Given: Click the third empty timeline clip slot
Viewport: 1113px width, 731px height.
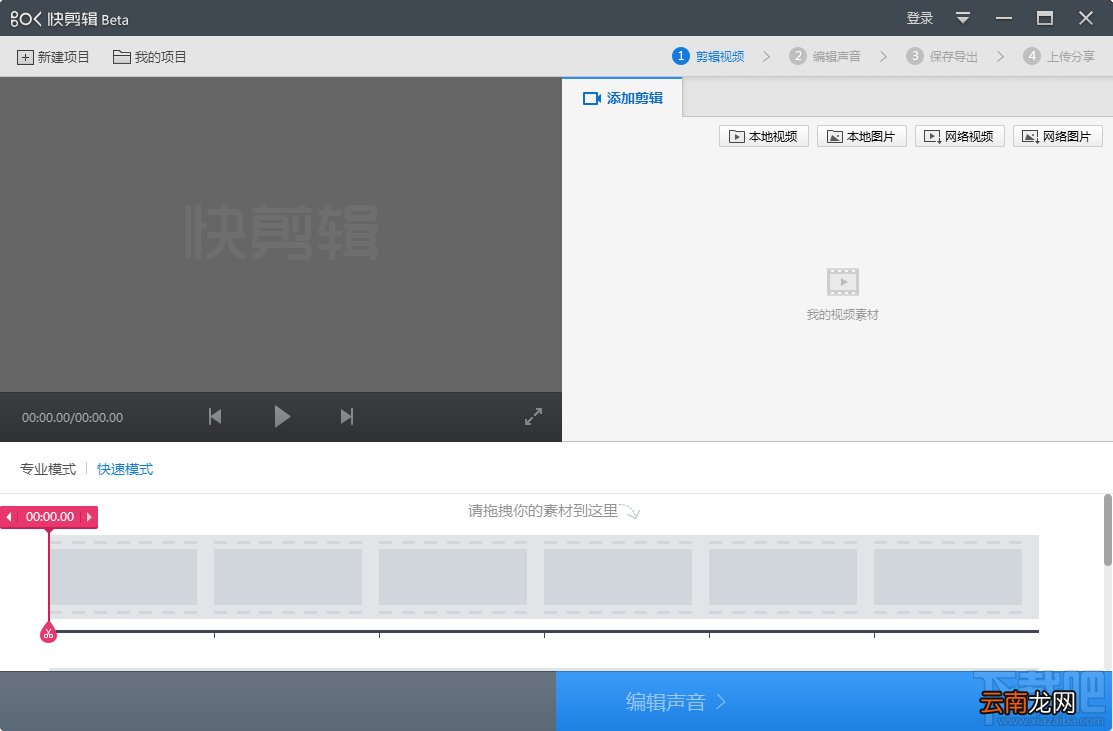Looking at the screenshot, I should tap(453, 577).
